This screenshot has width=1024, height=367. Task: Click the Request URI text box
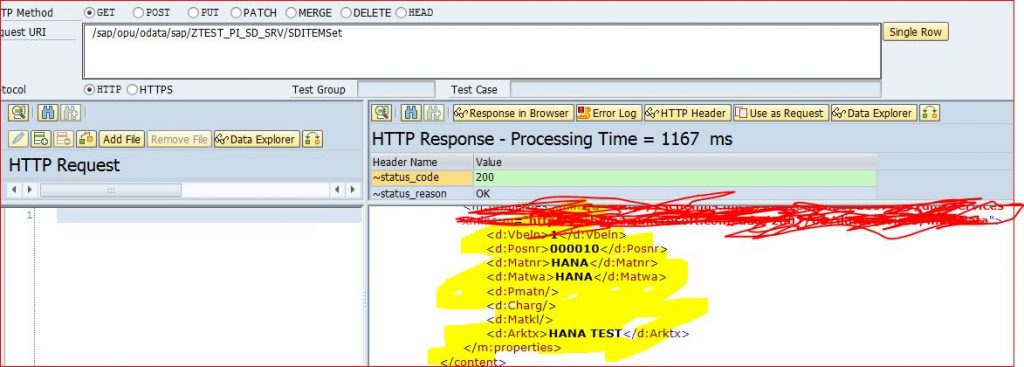481,52
